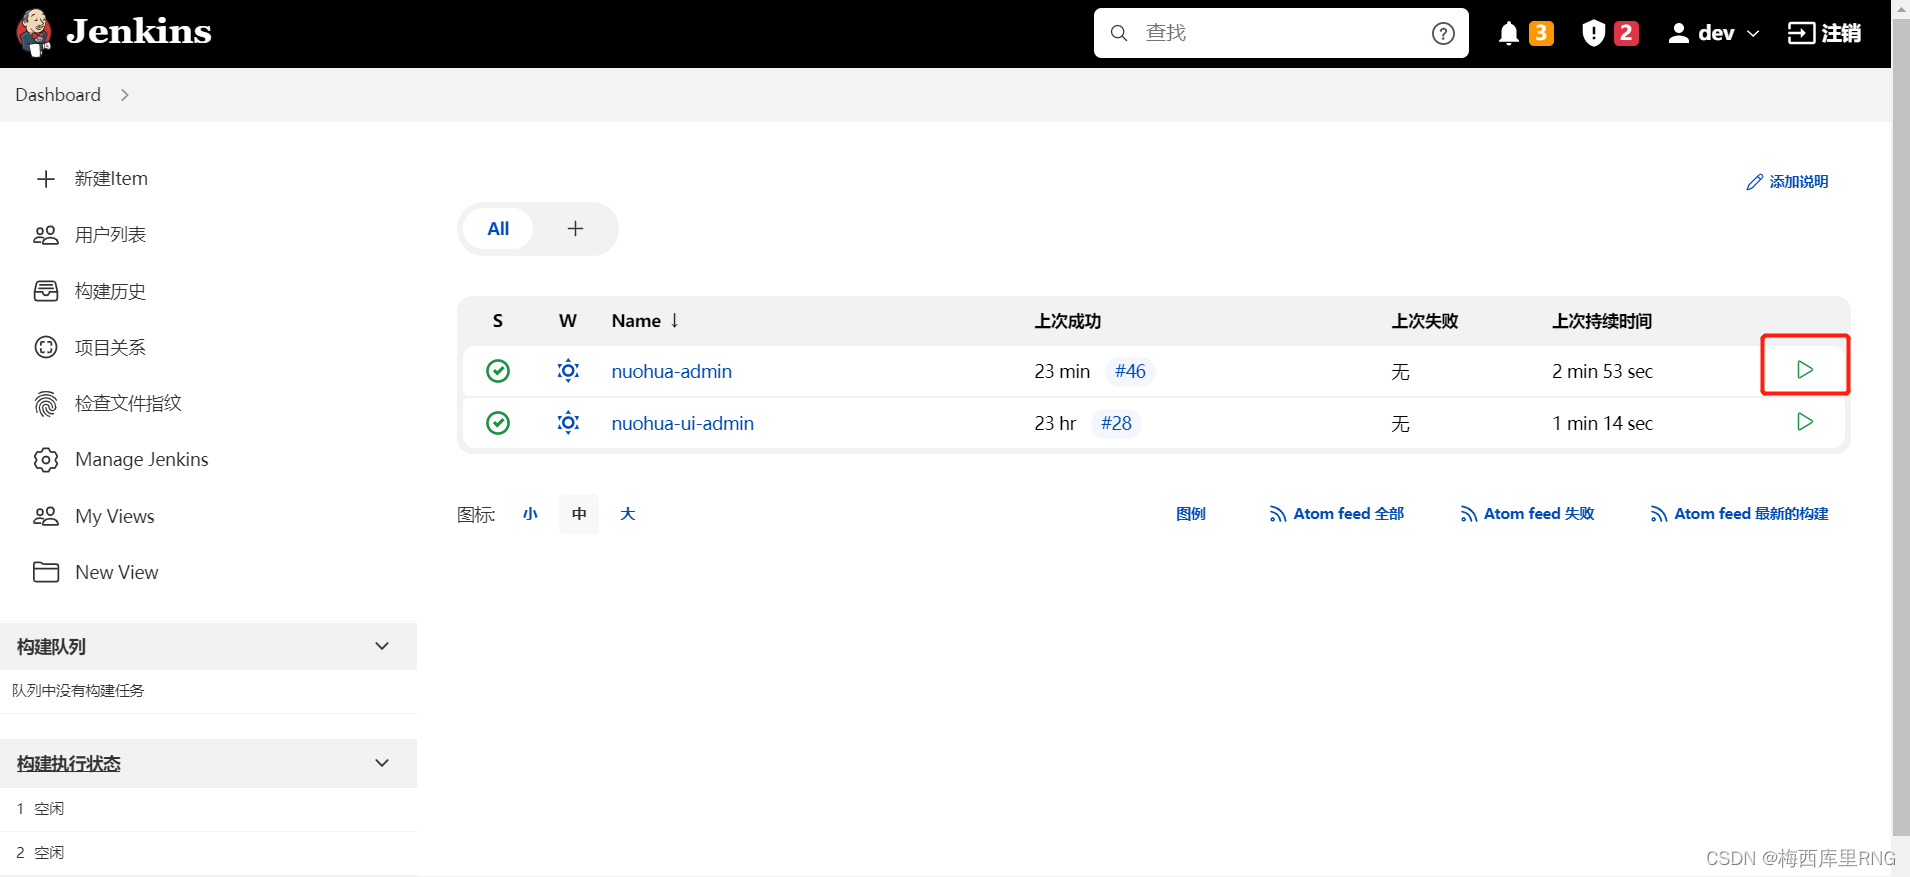Open the search help question-mark icon
The height and width of the screenshot is (877, 1910).
click(1443, 33)
